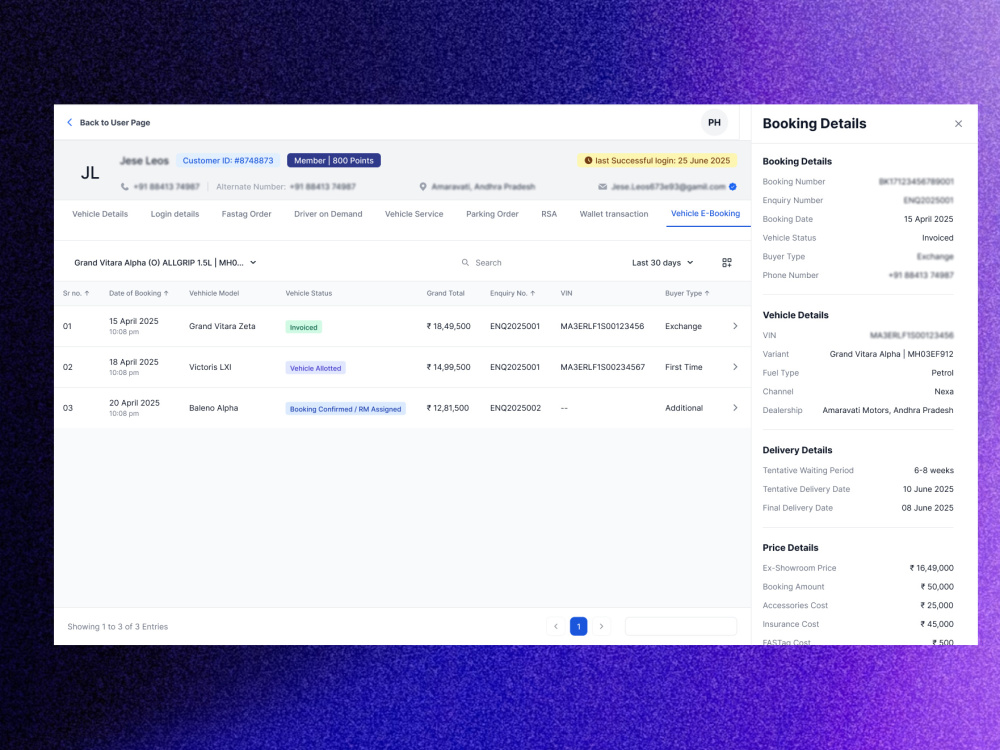This screenshot has height=750, width=1000.
Task: Click the empty box beside pagination
Action: (x=680, y=626)
